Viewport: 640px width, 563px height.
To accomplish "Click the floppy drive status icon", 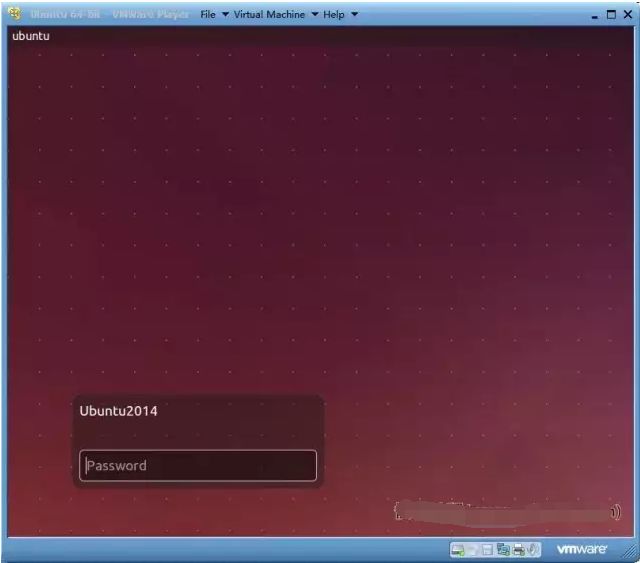I will [x=487, y=550].
